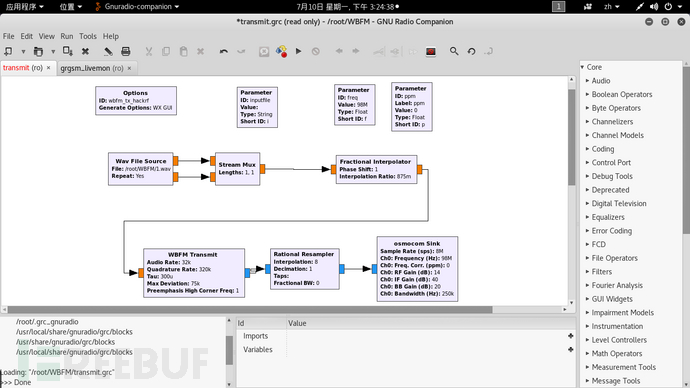Add an entry with Imports plus button
The width and height of the screenshot is (690, 388).
pyautogui.click(x=571, y=336)
